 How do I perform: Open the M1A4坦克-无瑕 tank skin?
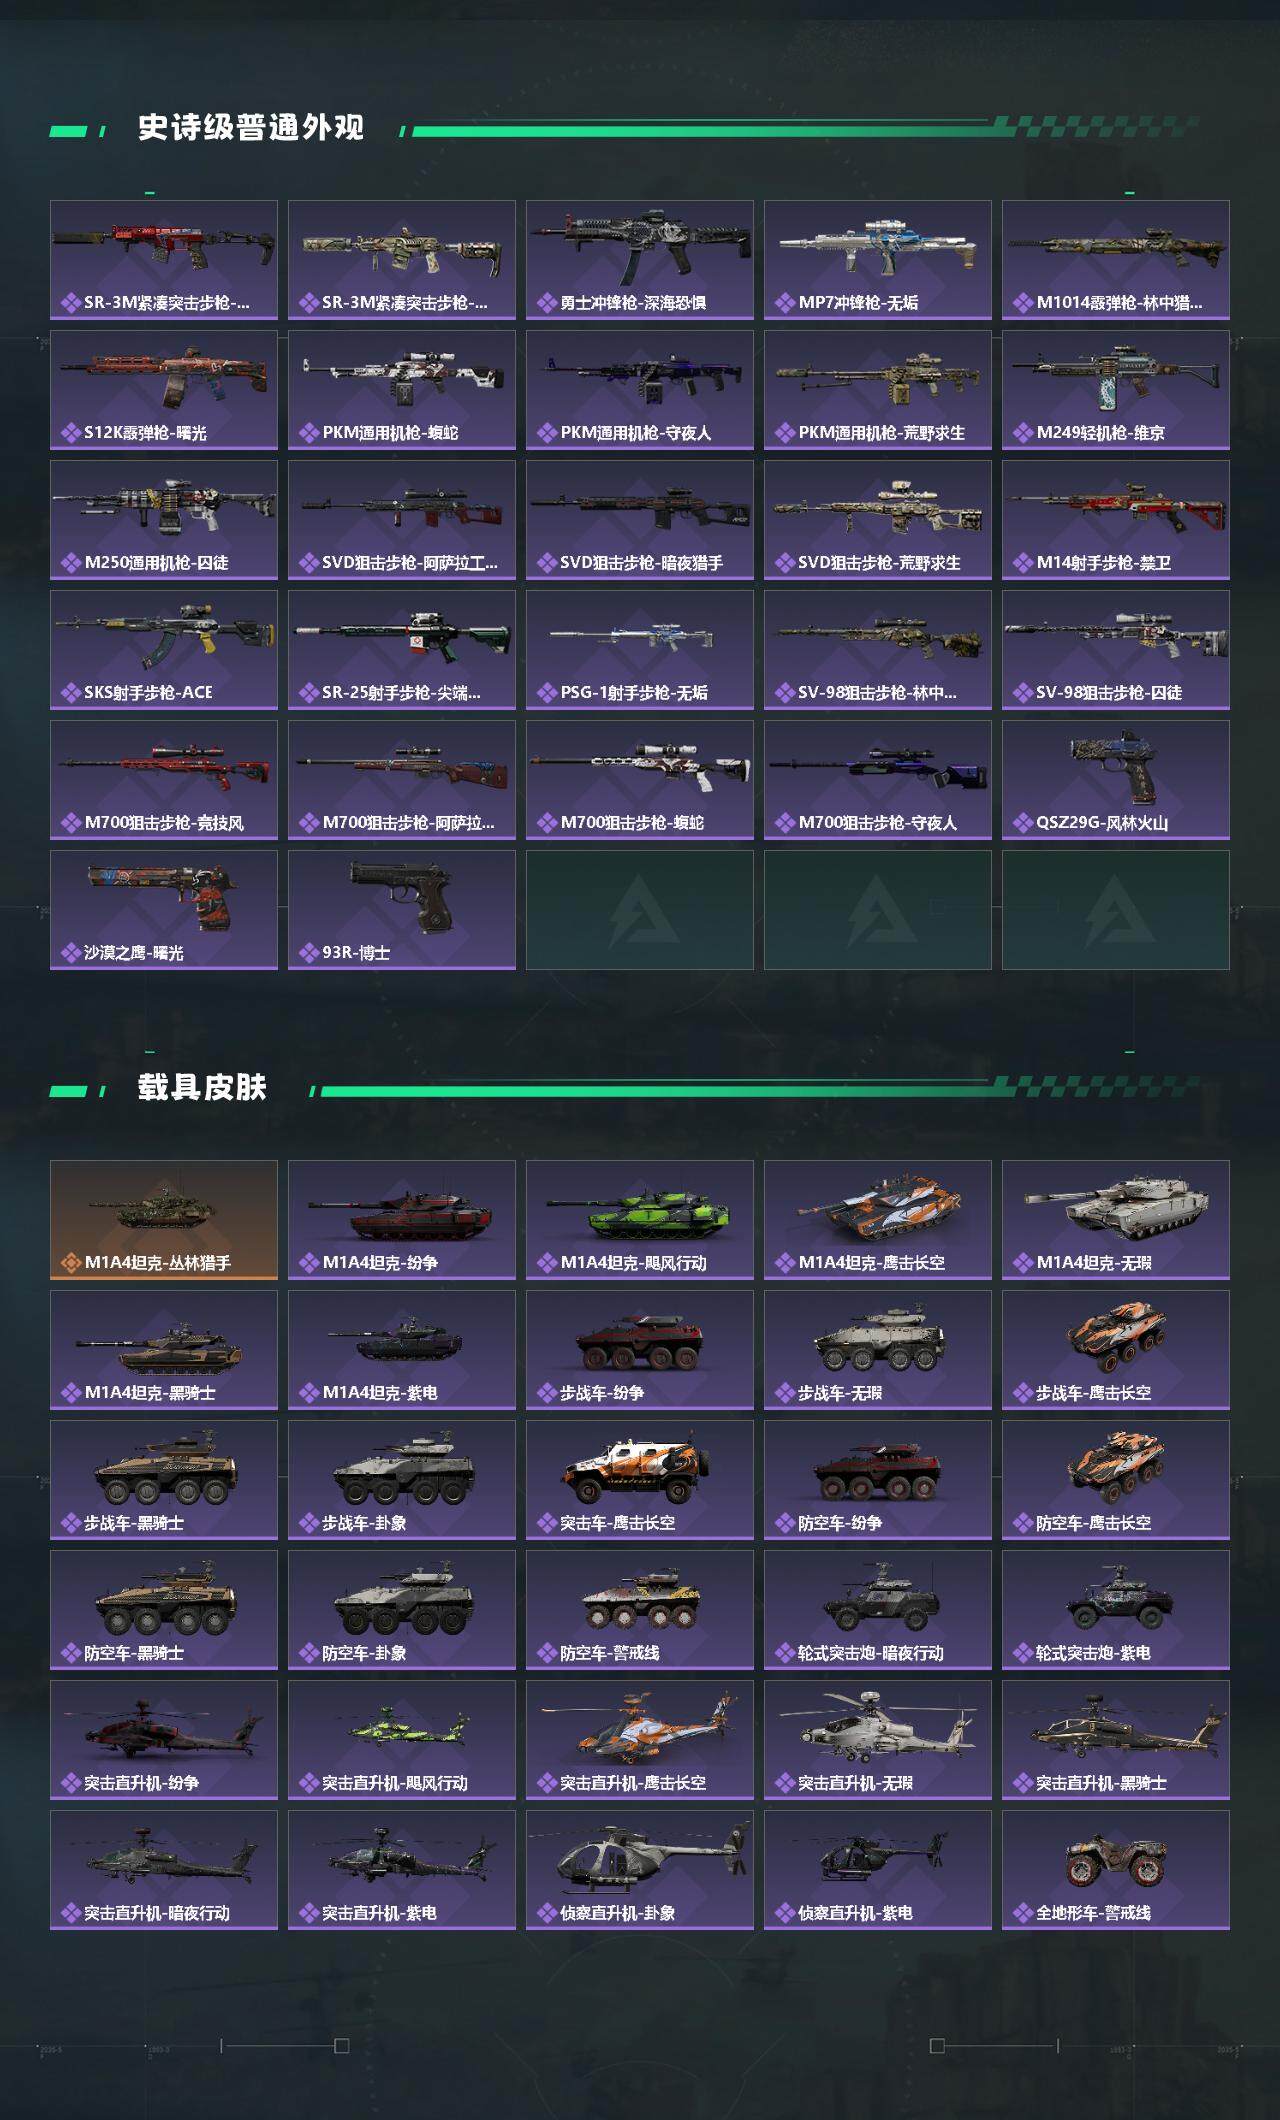click(x=1116, y=1220)
